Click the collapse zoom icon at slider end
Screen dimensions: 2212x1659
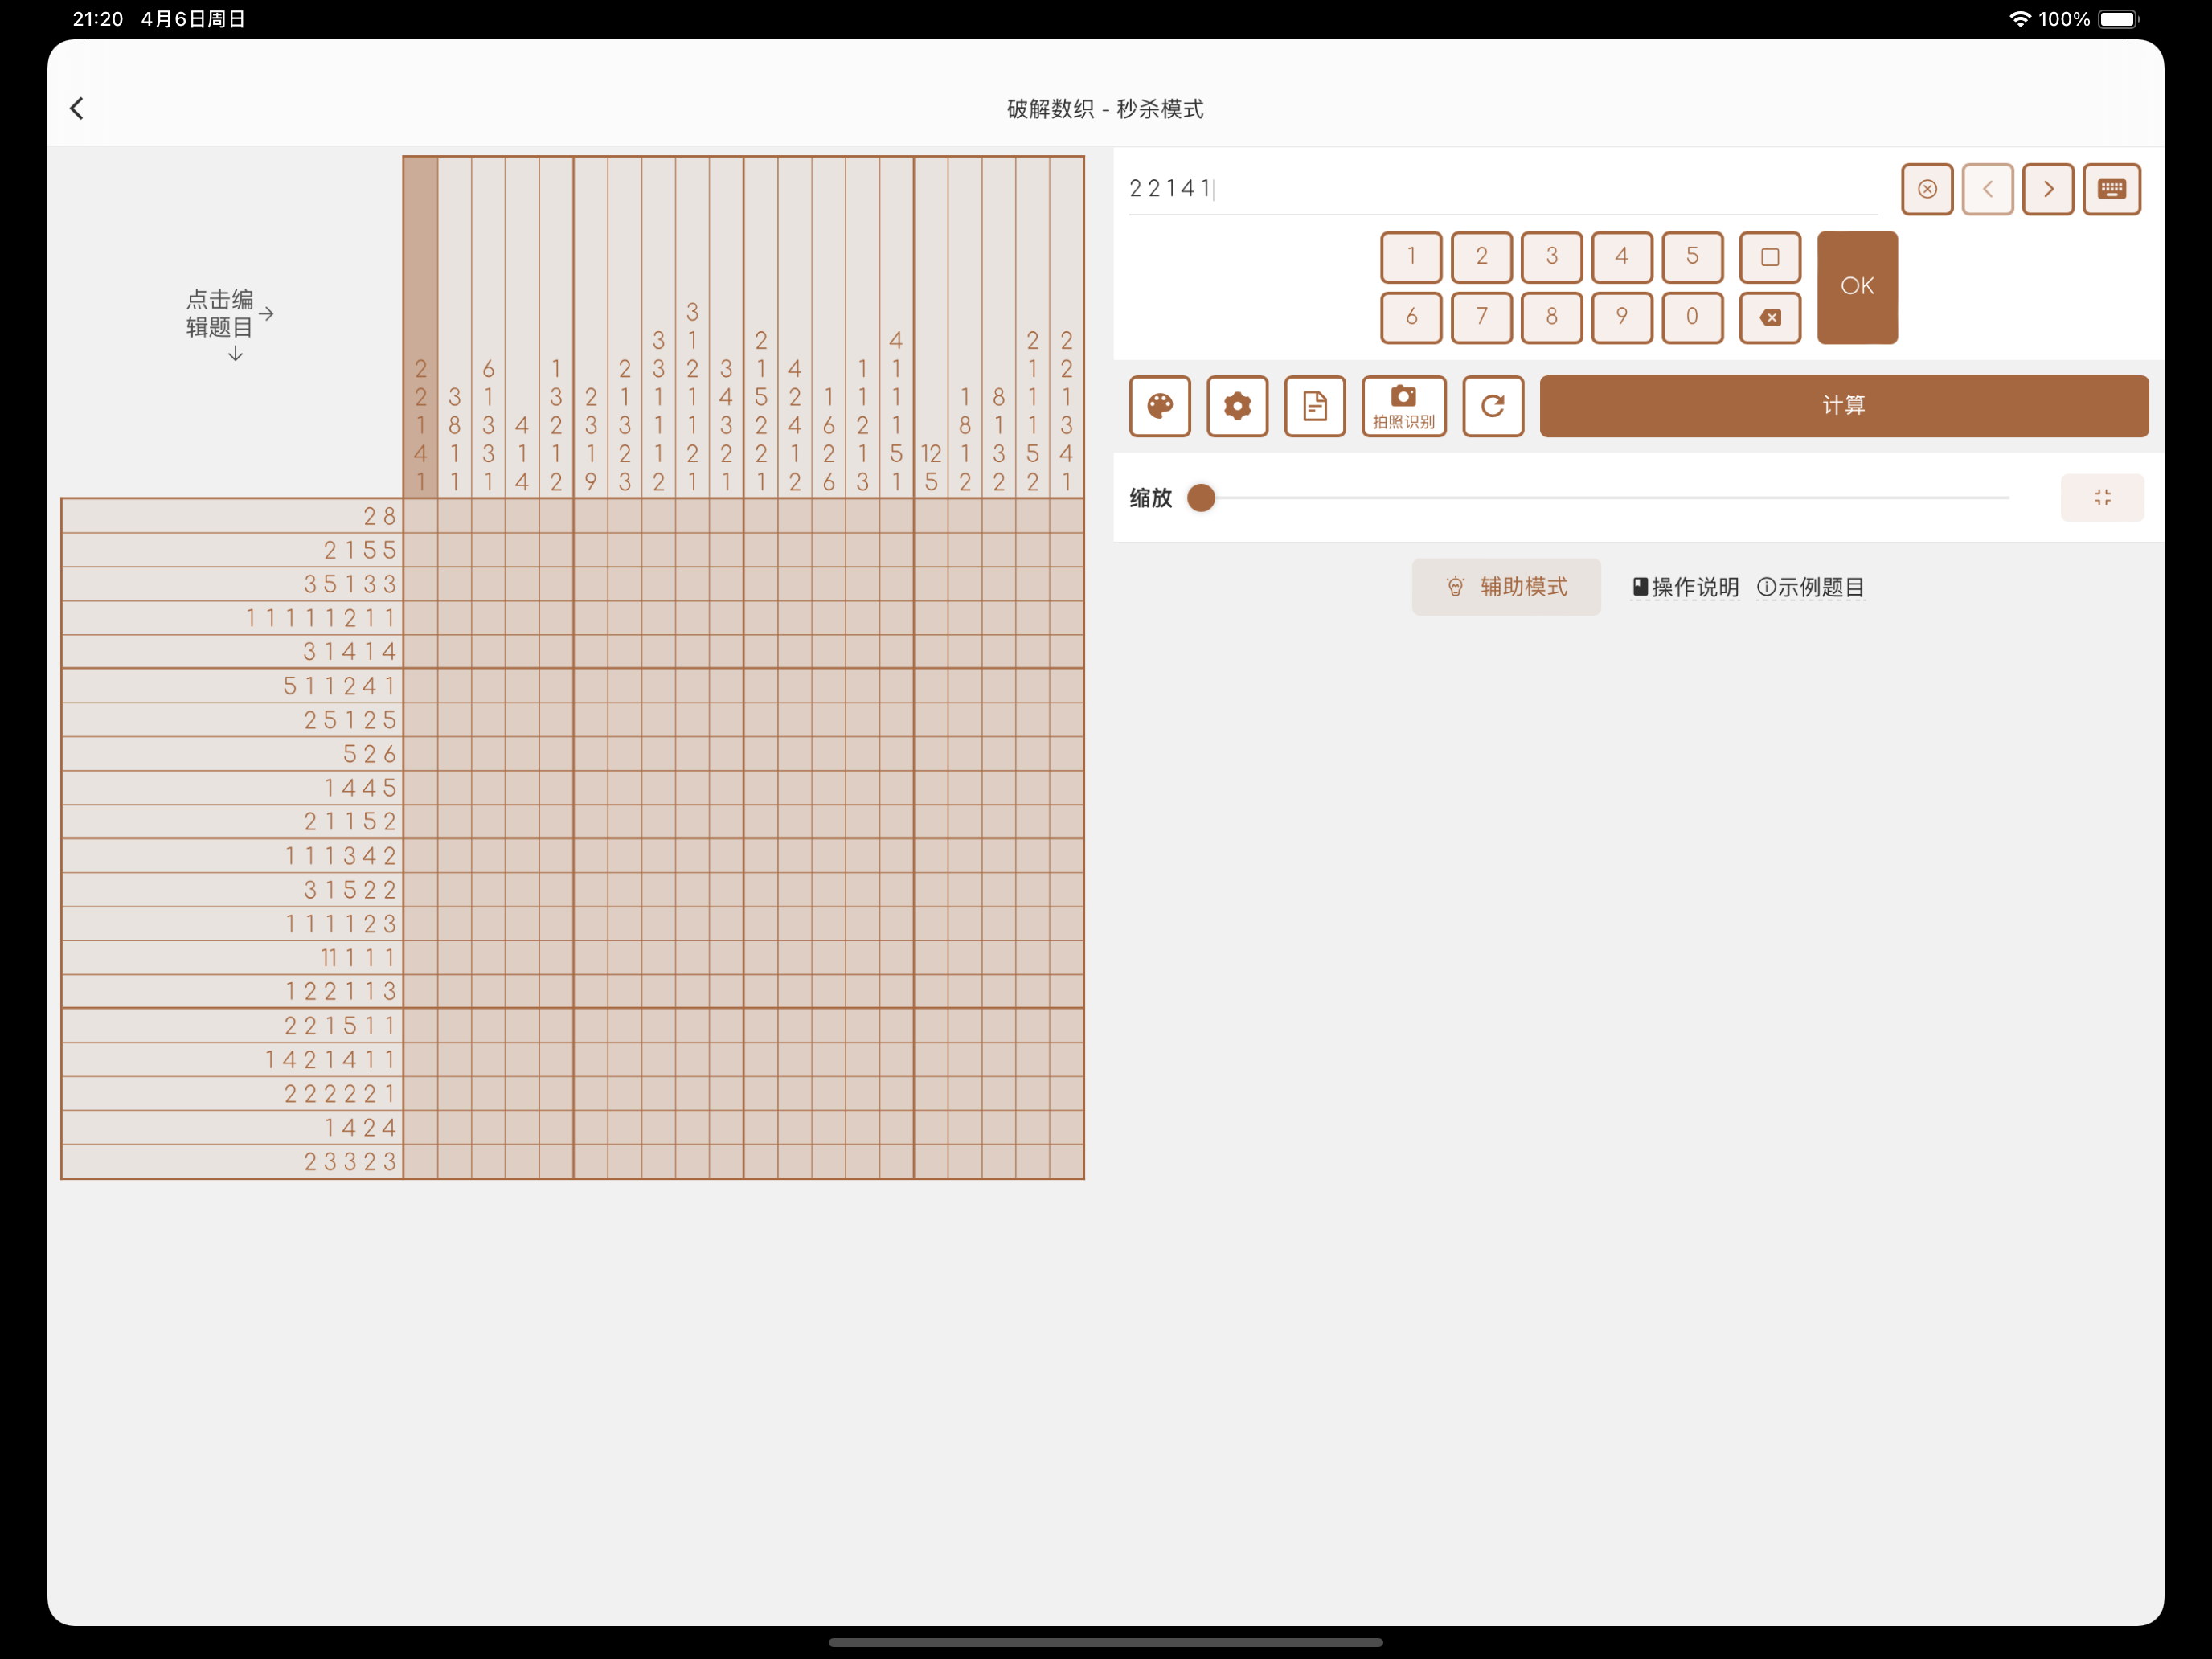(2102, 497)
